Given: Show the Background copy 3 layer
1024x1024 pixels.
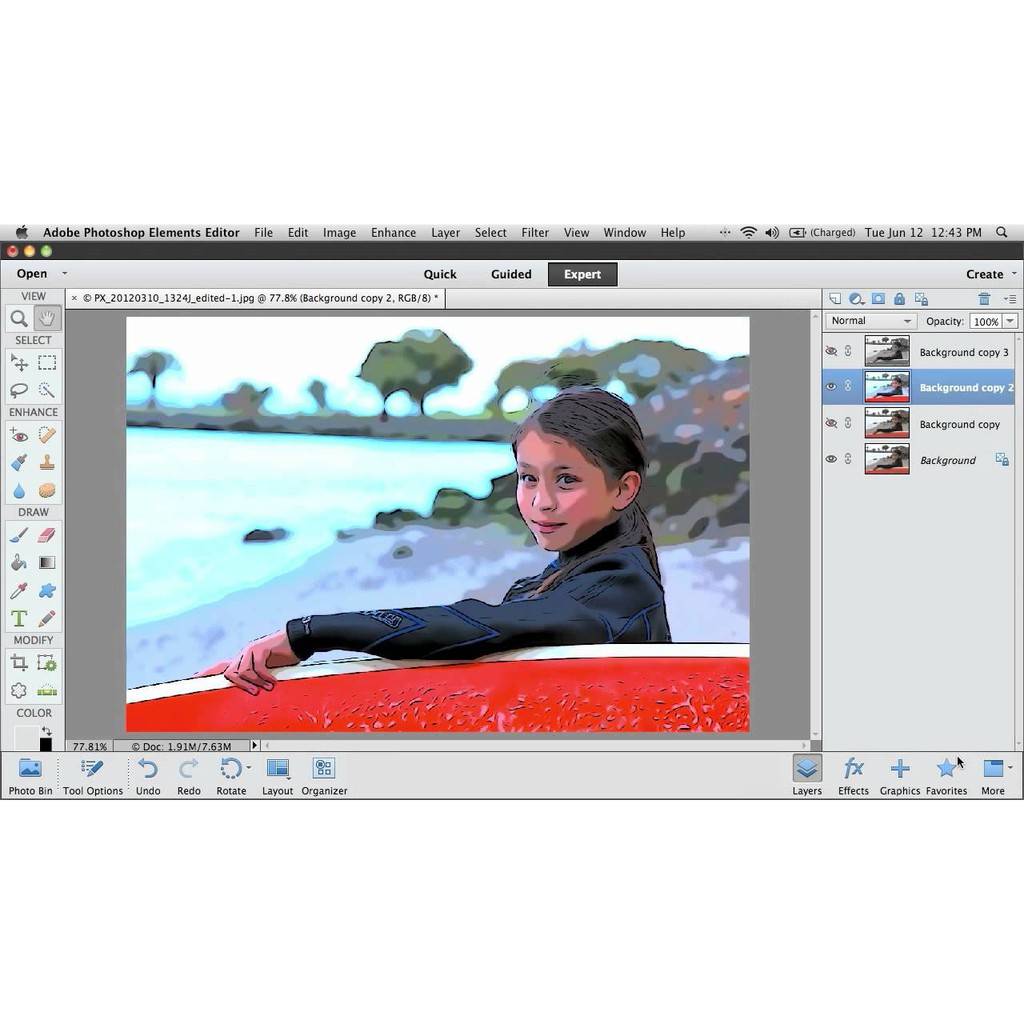Looking at the screenshot, I should [831, 352].
